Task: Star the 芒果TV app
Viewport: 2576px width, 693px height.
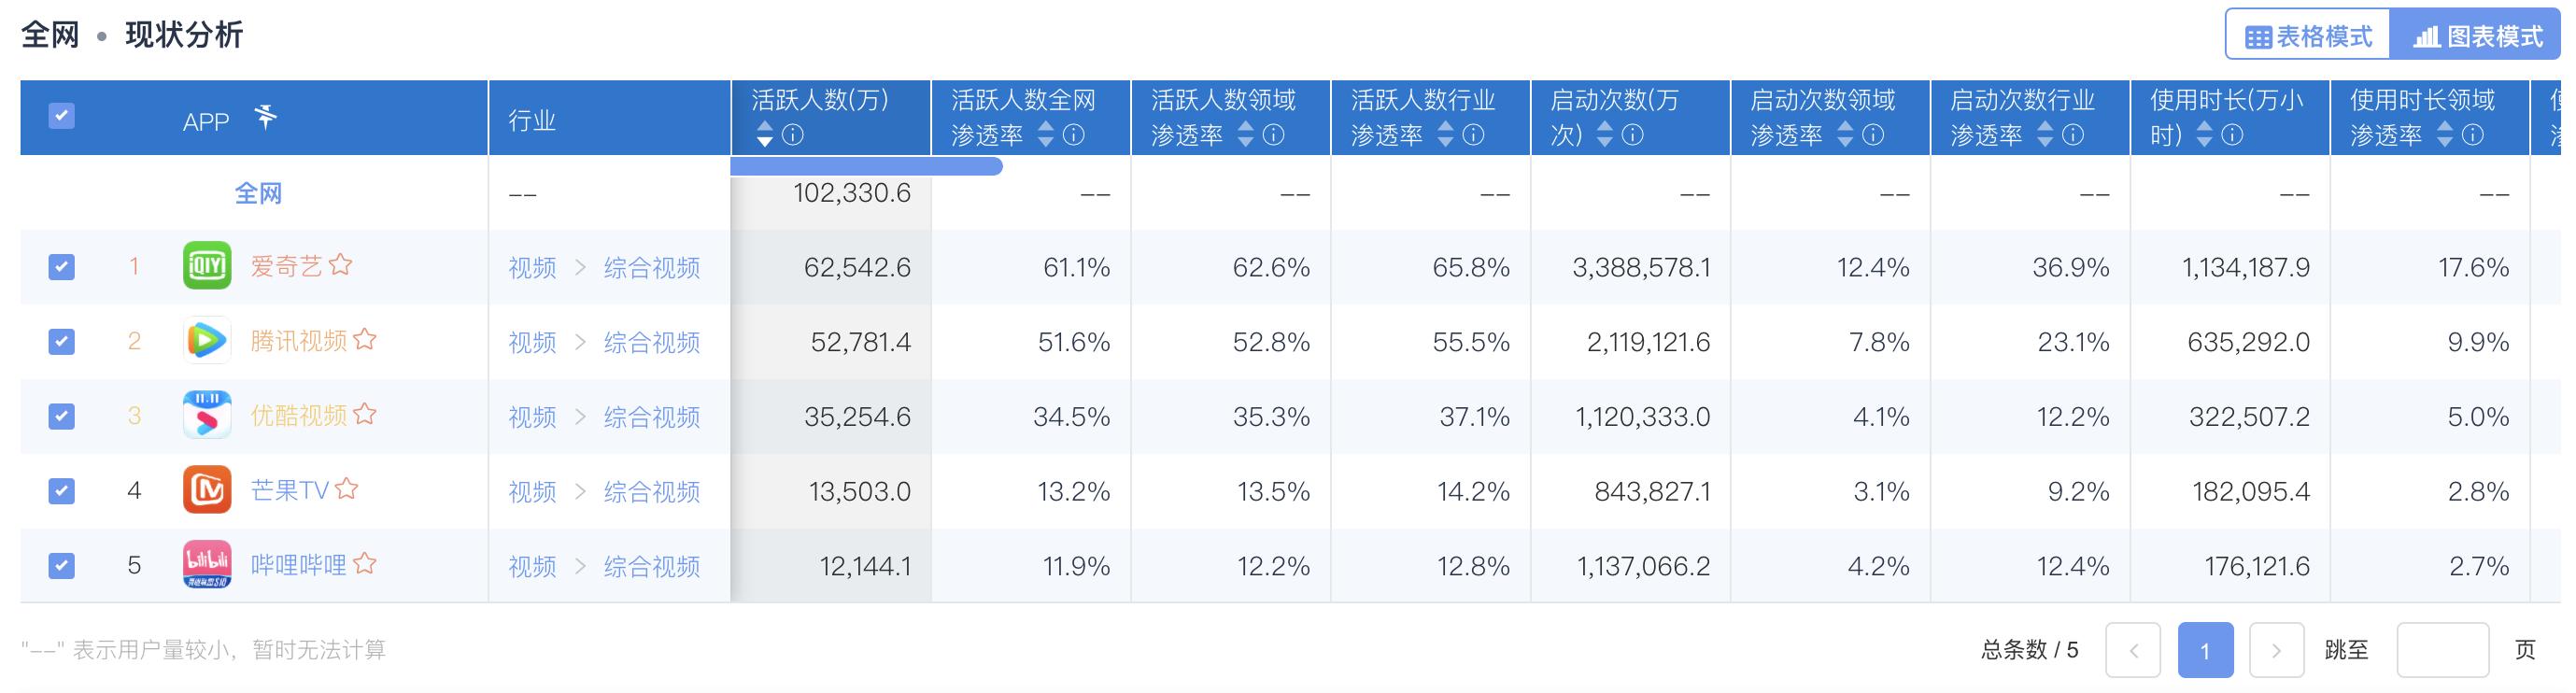Action: point(347,489)
